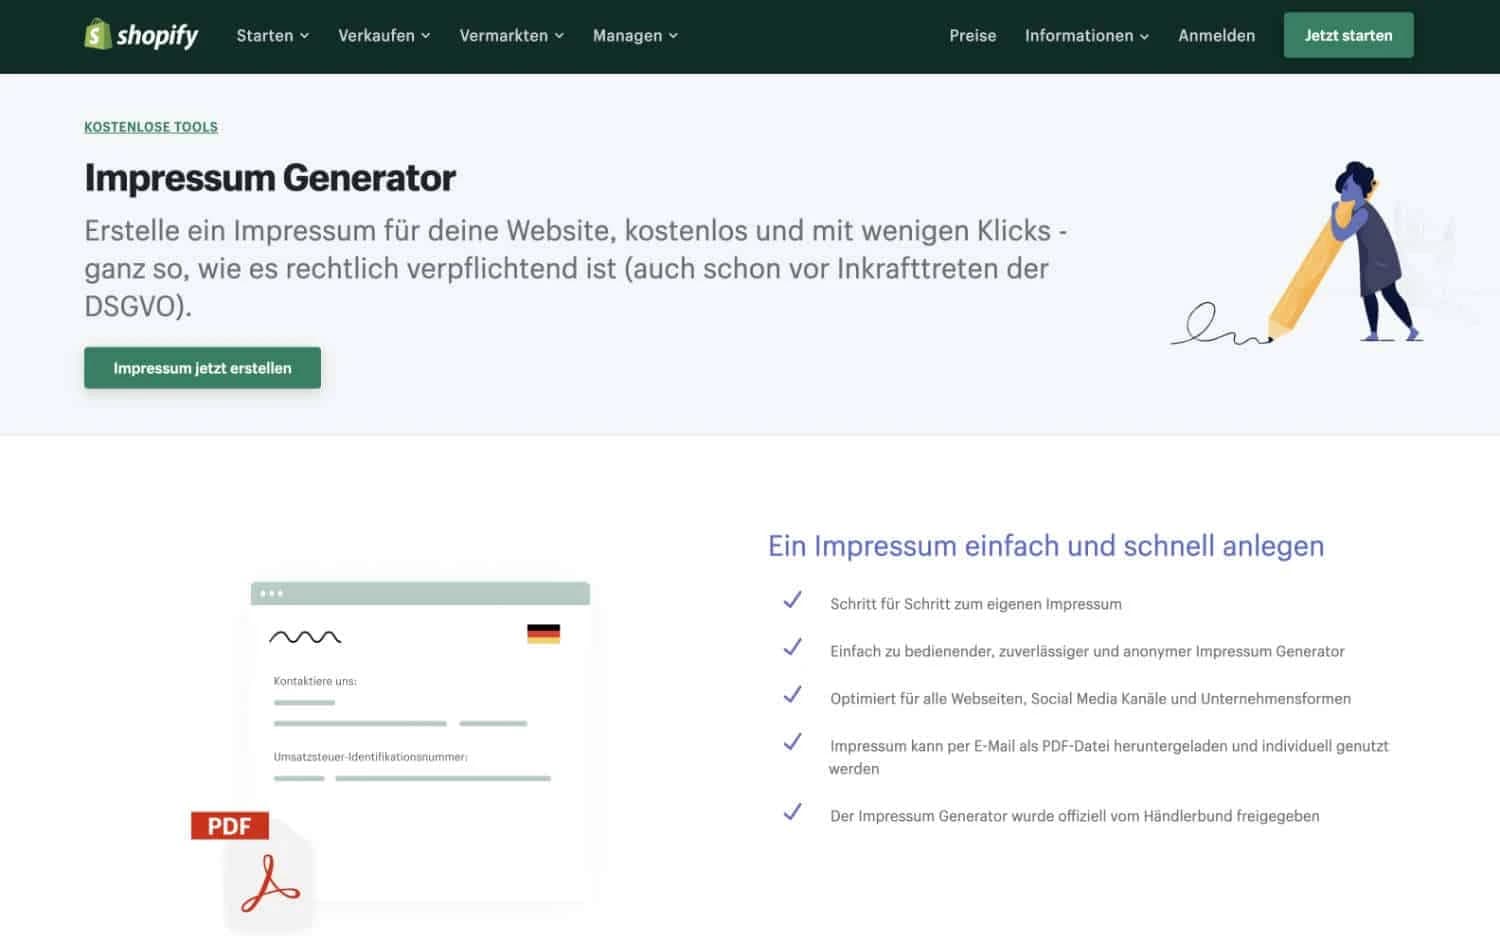Click the checkmark next to the anonymer Generator bullet
Viewport: 1500px width, 944px height.
pos(793,647)
